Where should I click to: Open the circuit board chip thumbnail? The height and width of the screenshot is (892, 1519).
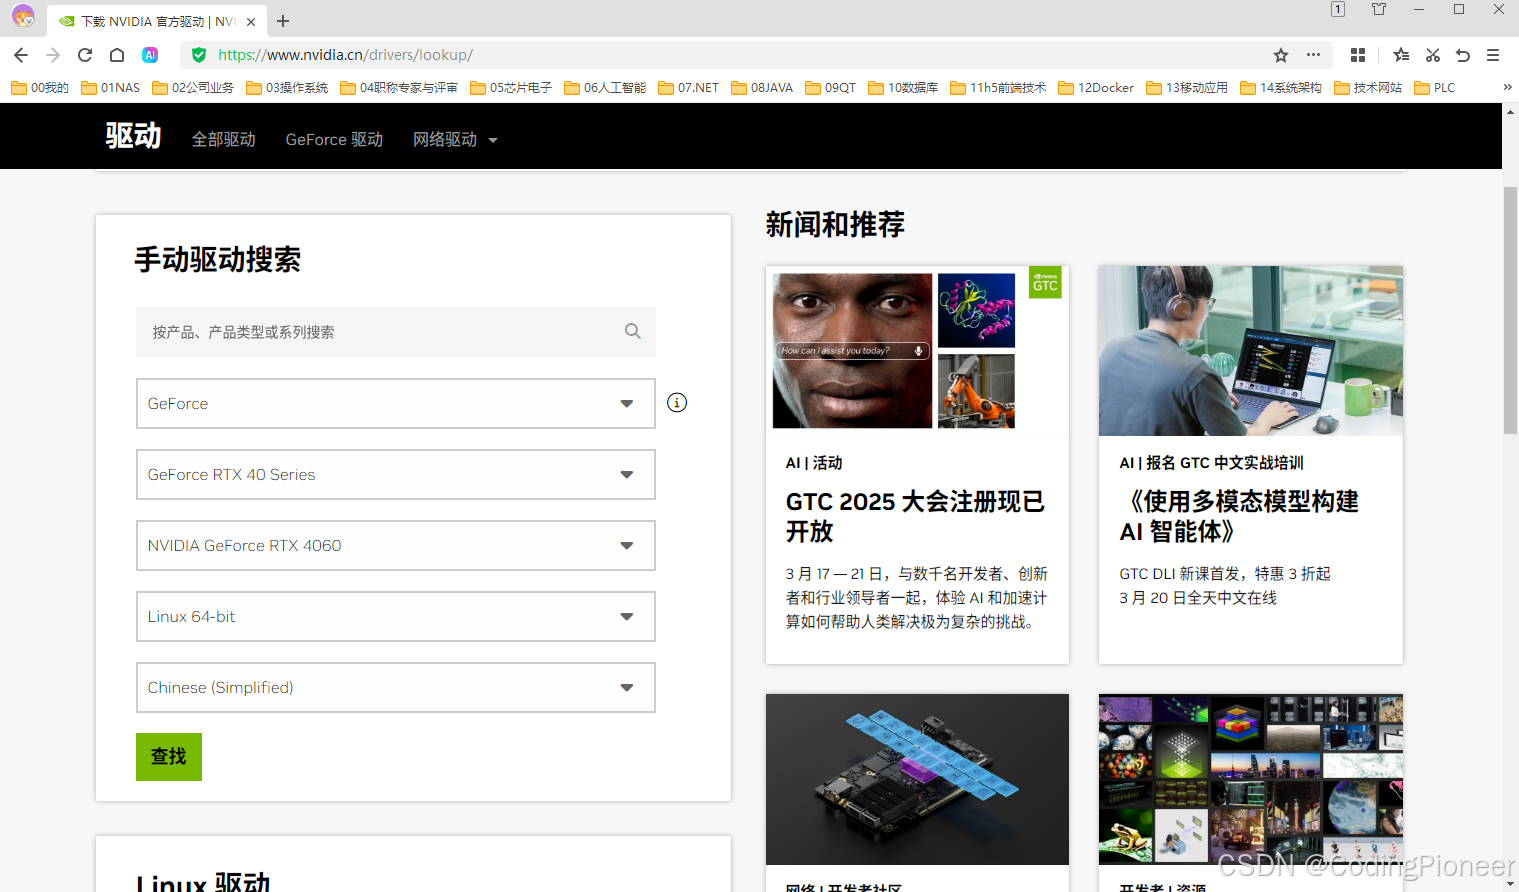click(917, 779)
